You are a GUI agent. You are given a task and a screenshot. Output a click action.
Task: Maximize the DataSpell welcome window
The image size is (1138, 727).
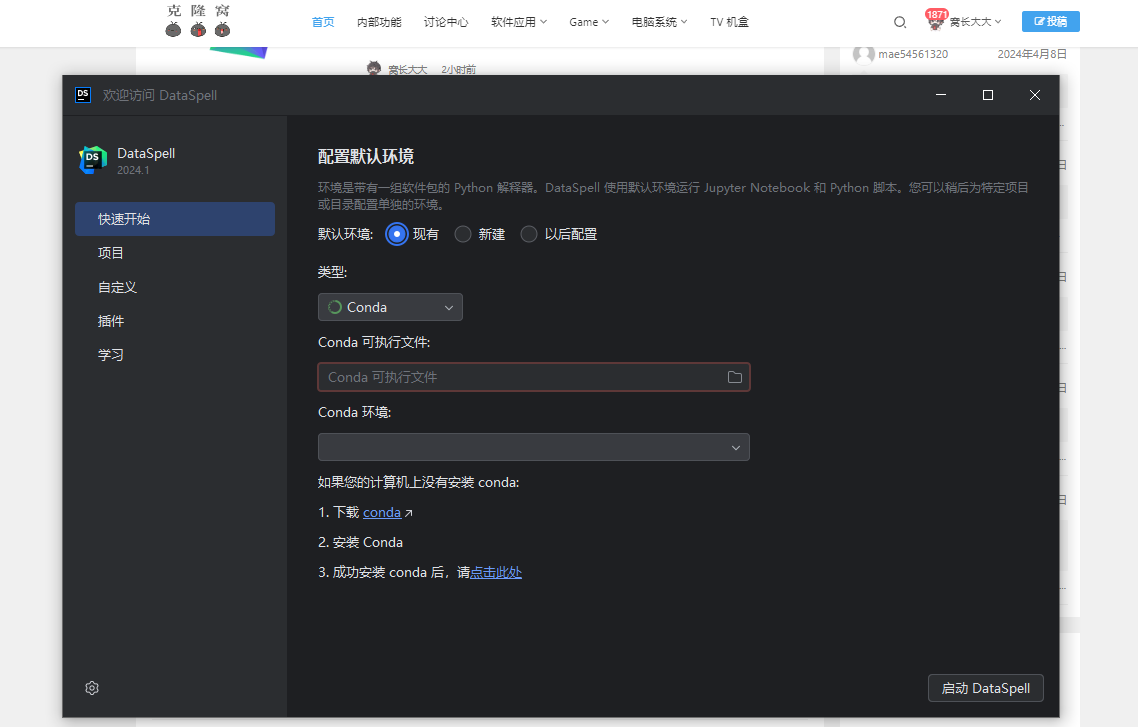coord(988,95)
